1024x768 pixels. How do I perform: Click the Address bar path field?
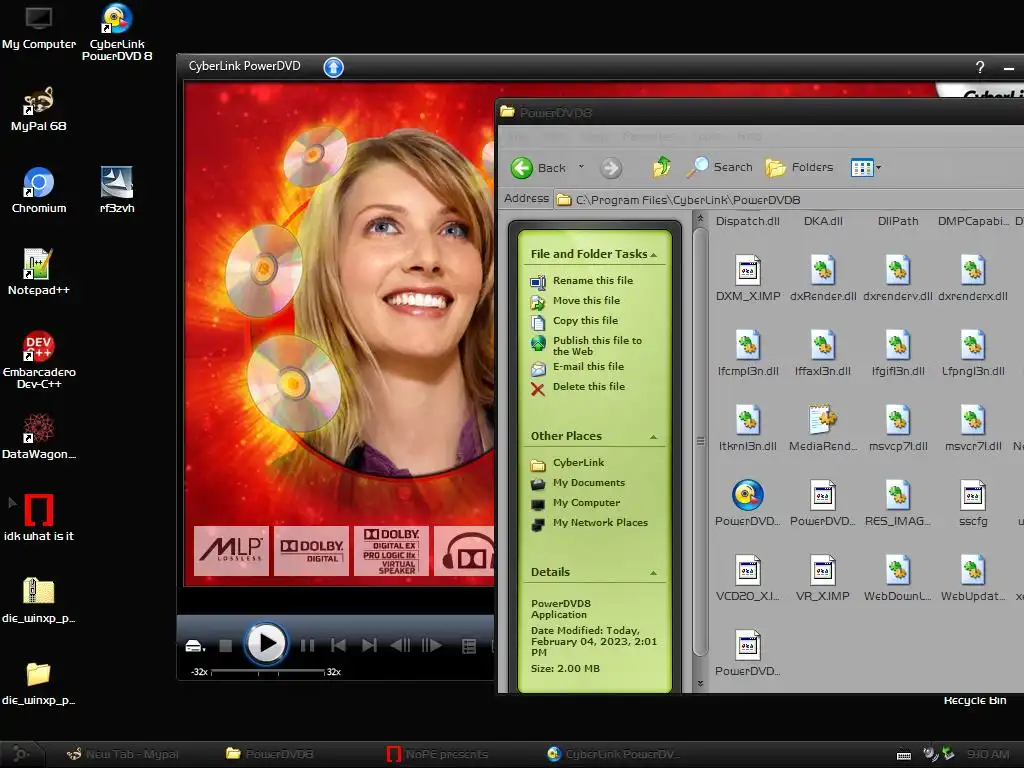point(790,200)
